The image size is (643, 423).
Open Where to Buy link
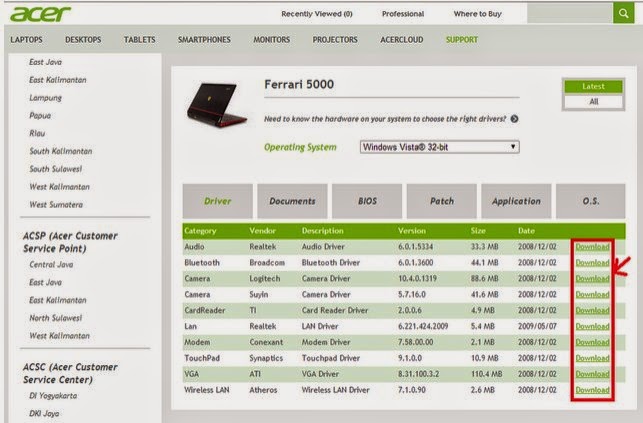click(477, 14)
